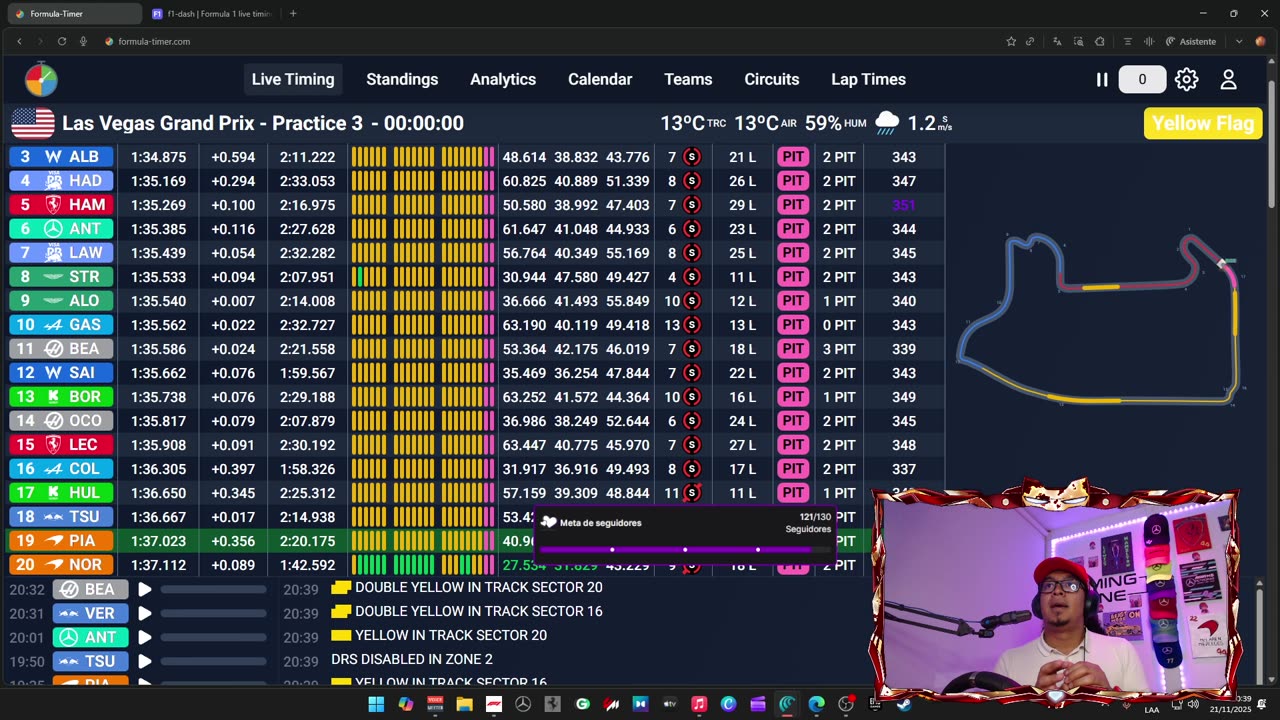Open the user account profile icon
The width and height of the screenshot is (1280, 720).
(x=1229, y=80)
